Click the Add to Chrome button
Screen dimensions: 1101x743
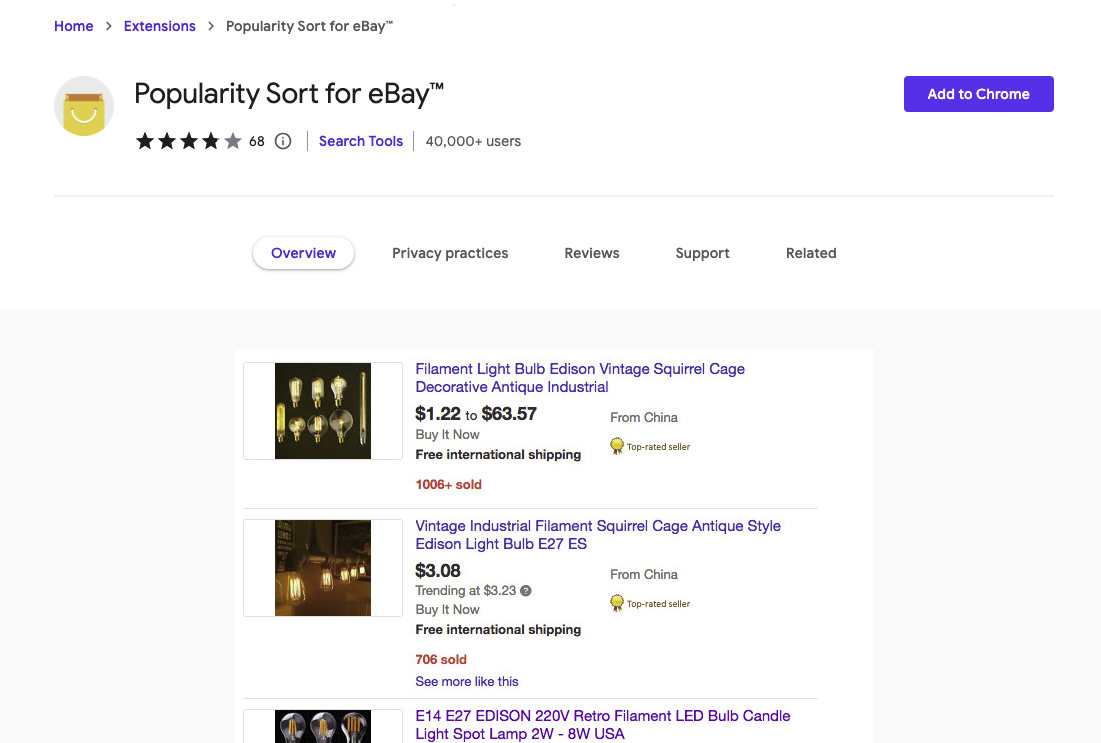(x=978, y=93)
